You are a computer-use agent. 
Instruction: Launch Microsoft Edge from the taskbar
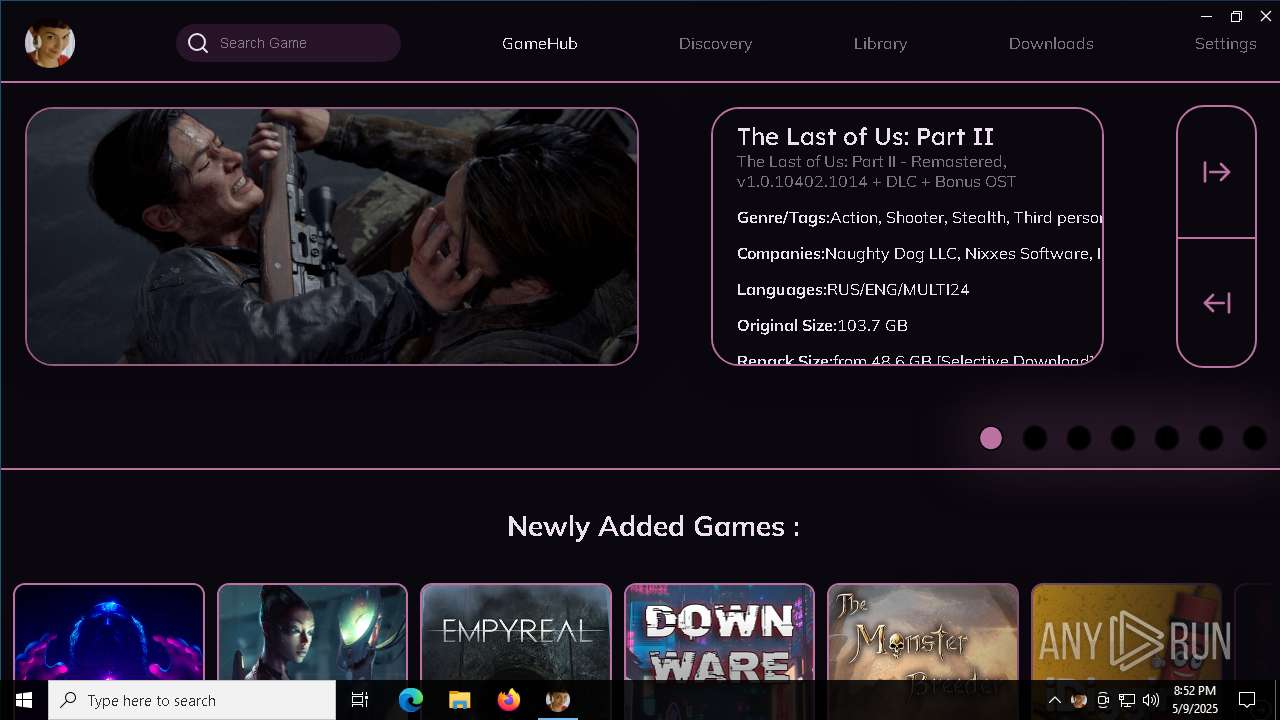(411, 700)
